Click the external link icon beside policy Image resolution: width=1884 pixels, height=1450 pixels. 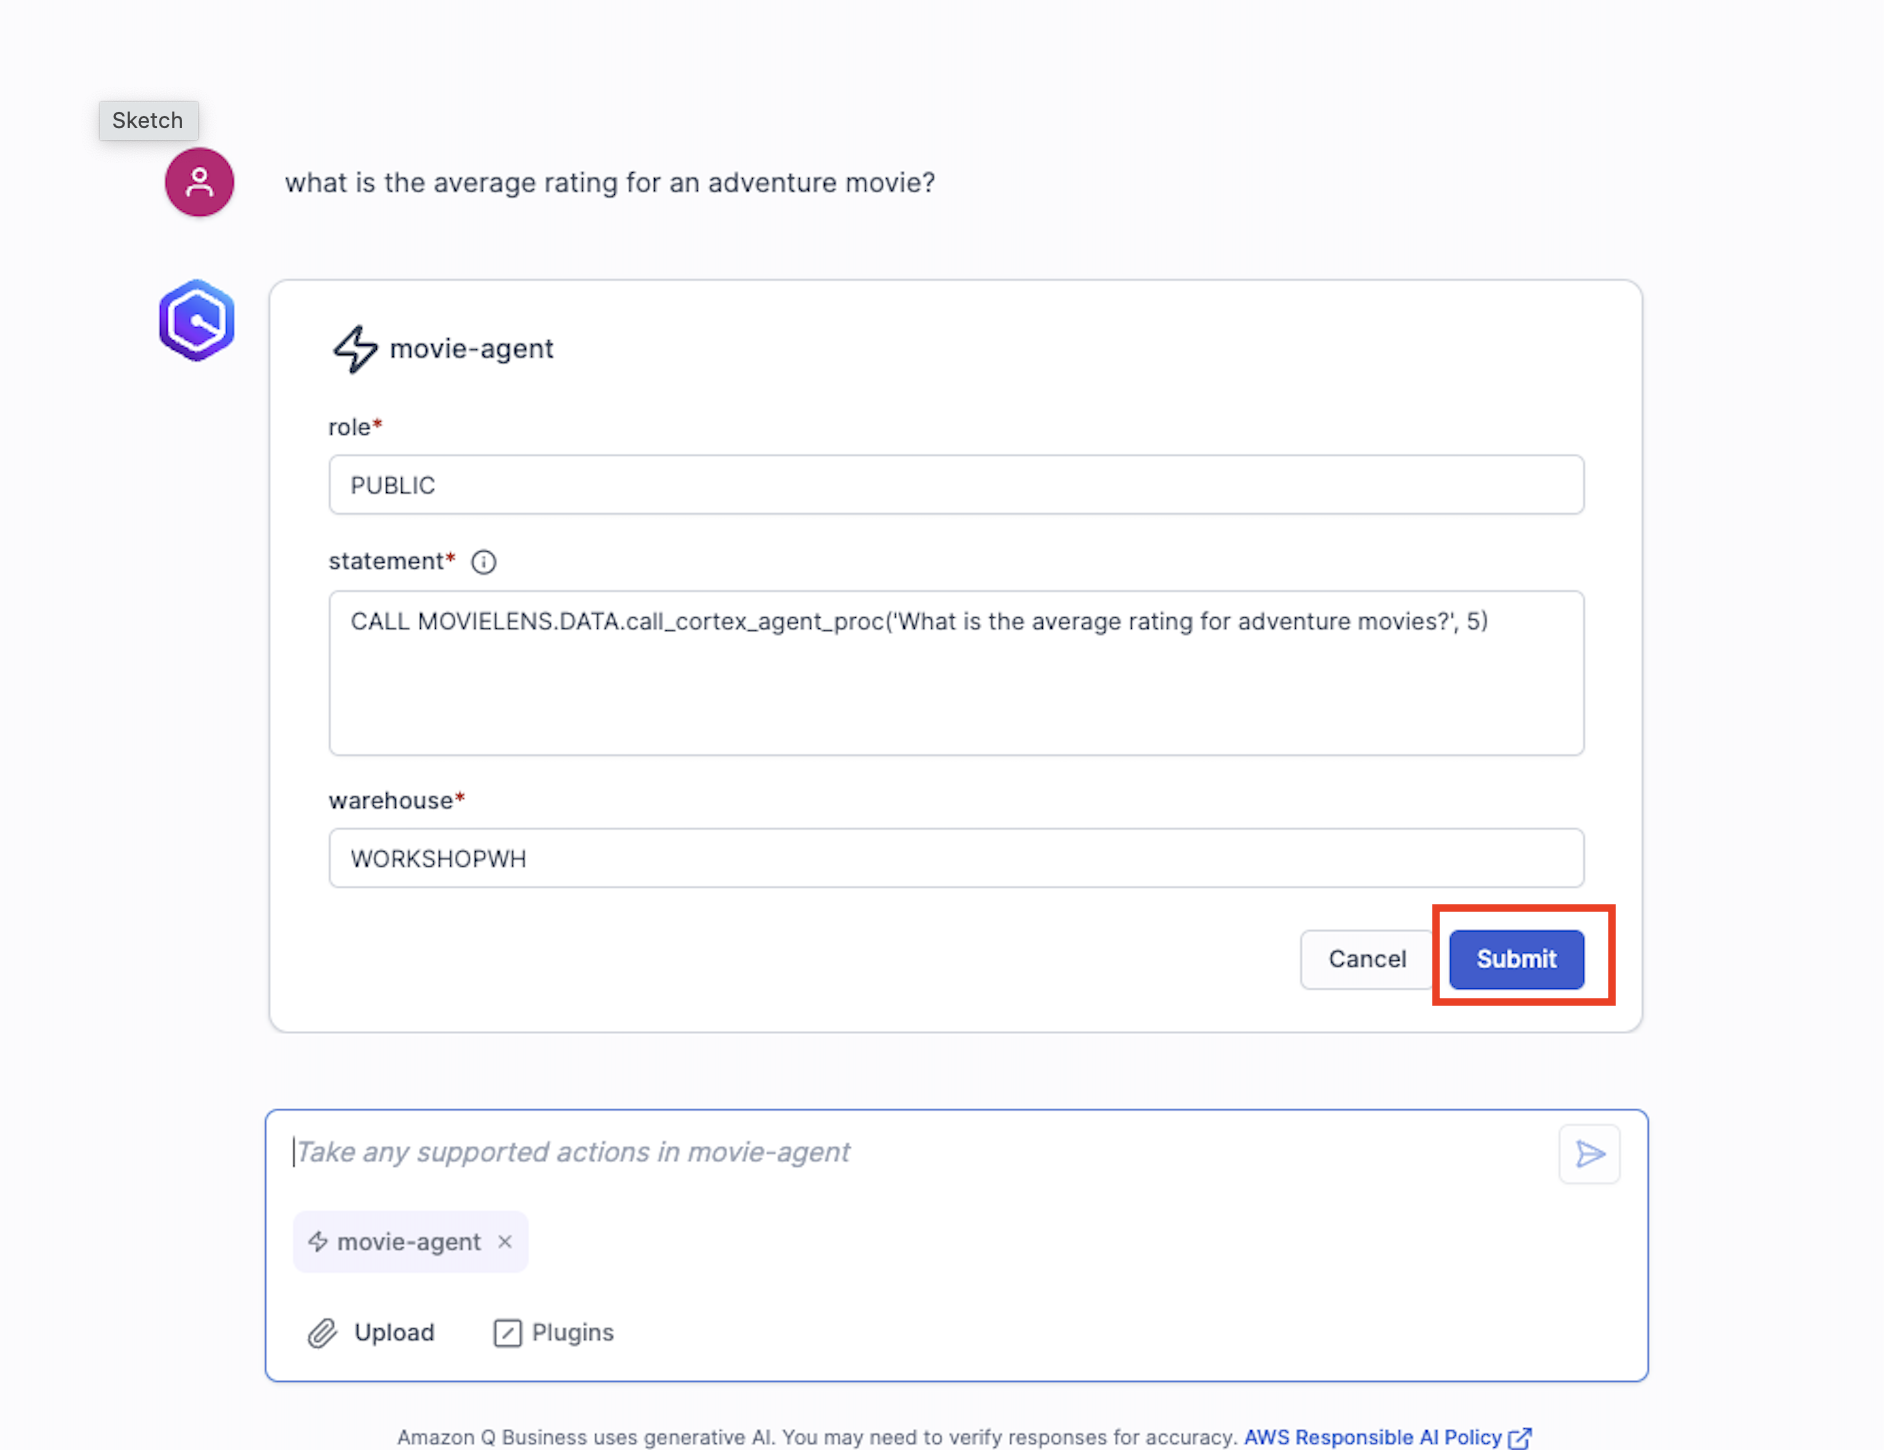[x=1520, y=1438]
